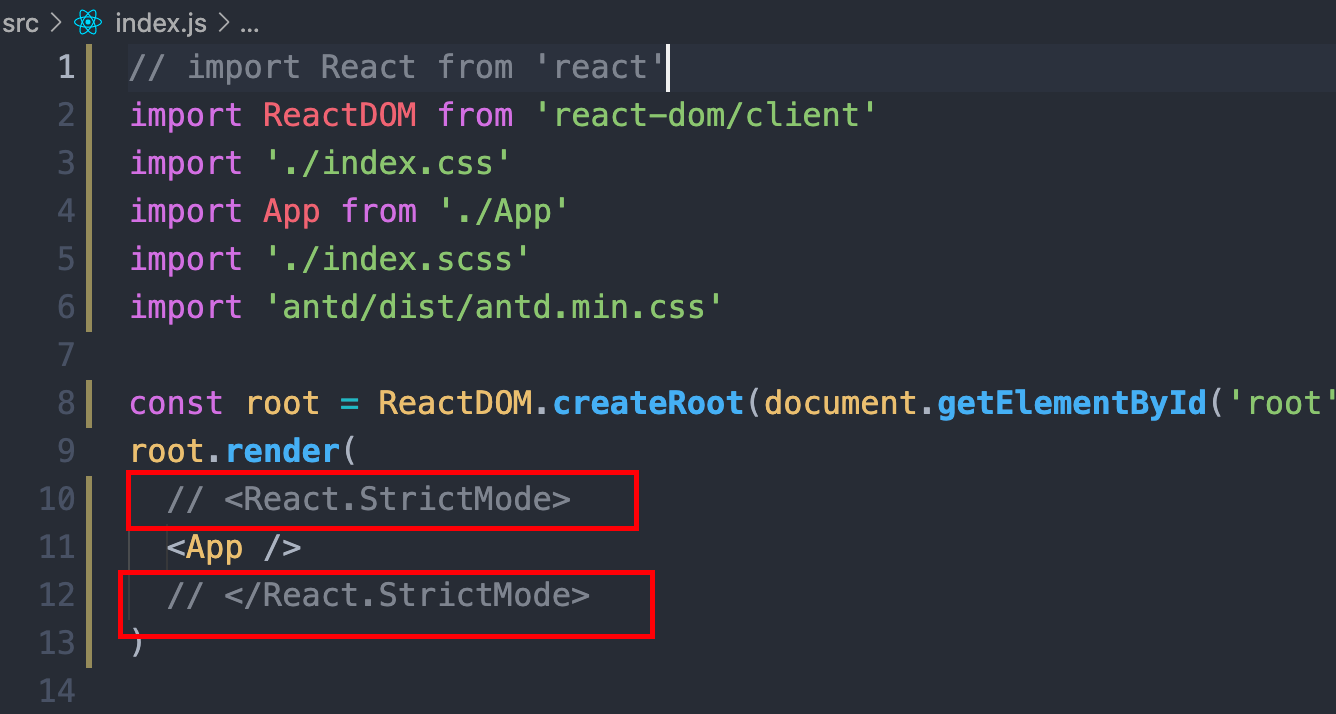Click the 'ReactDOM' import on line 2
The width and height of the screenshot is (1336, 714).
point(339,114)
